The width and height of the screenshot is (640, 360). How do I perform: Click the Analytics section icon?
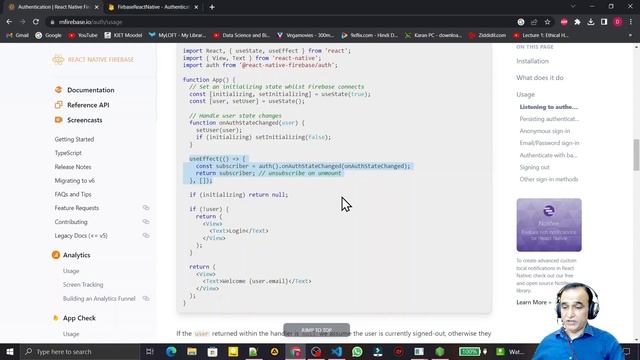(56, 255)
